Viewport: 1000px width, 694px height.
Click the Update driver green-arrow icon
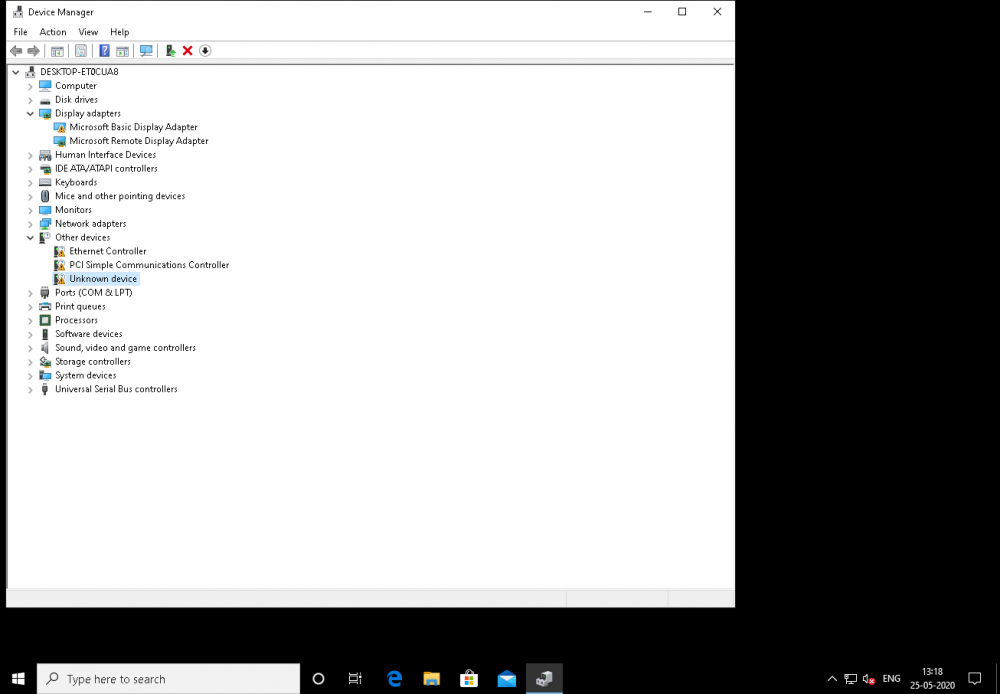170,51
